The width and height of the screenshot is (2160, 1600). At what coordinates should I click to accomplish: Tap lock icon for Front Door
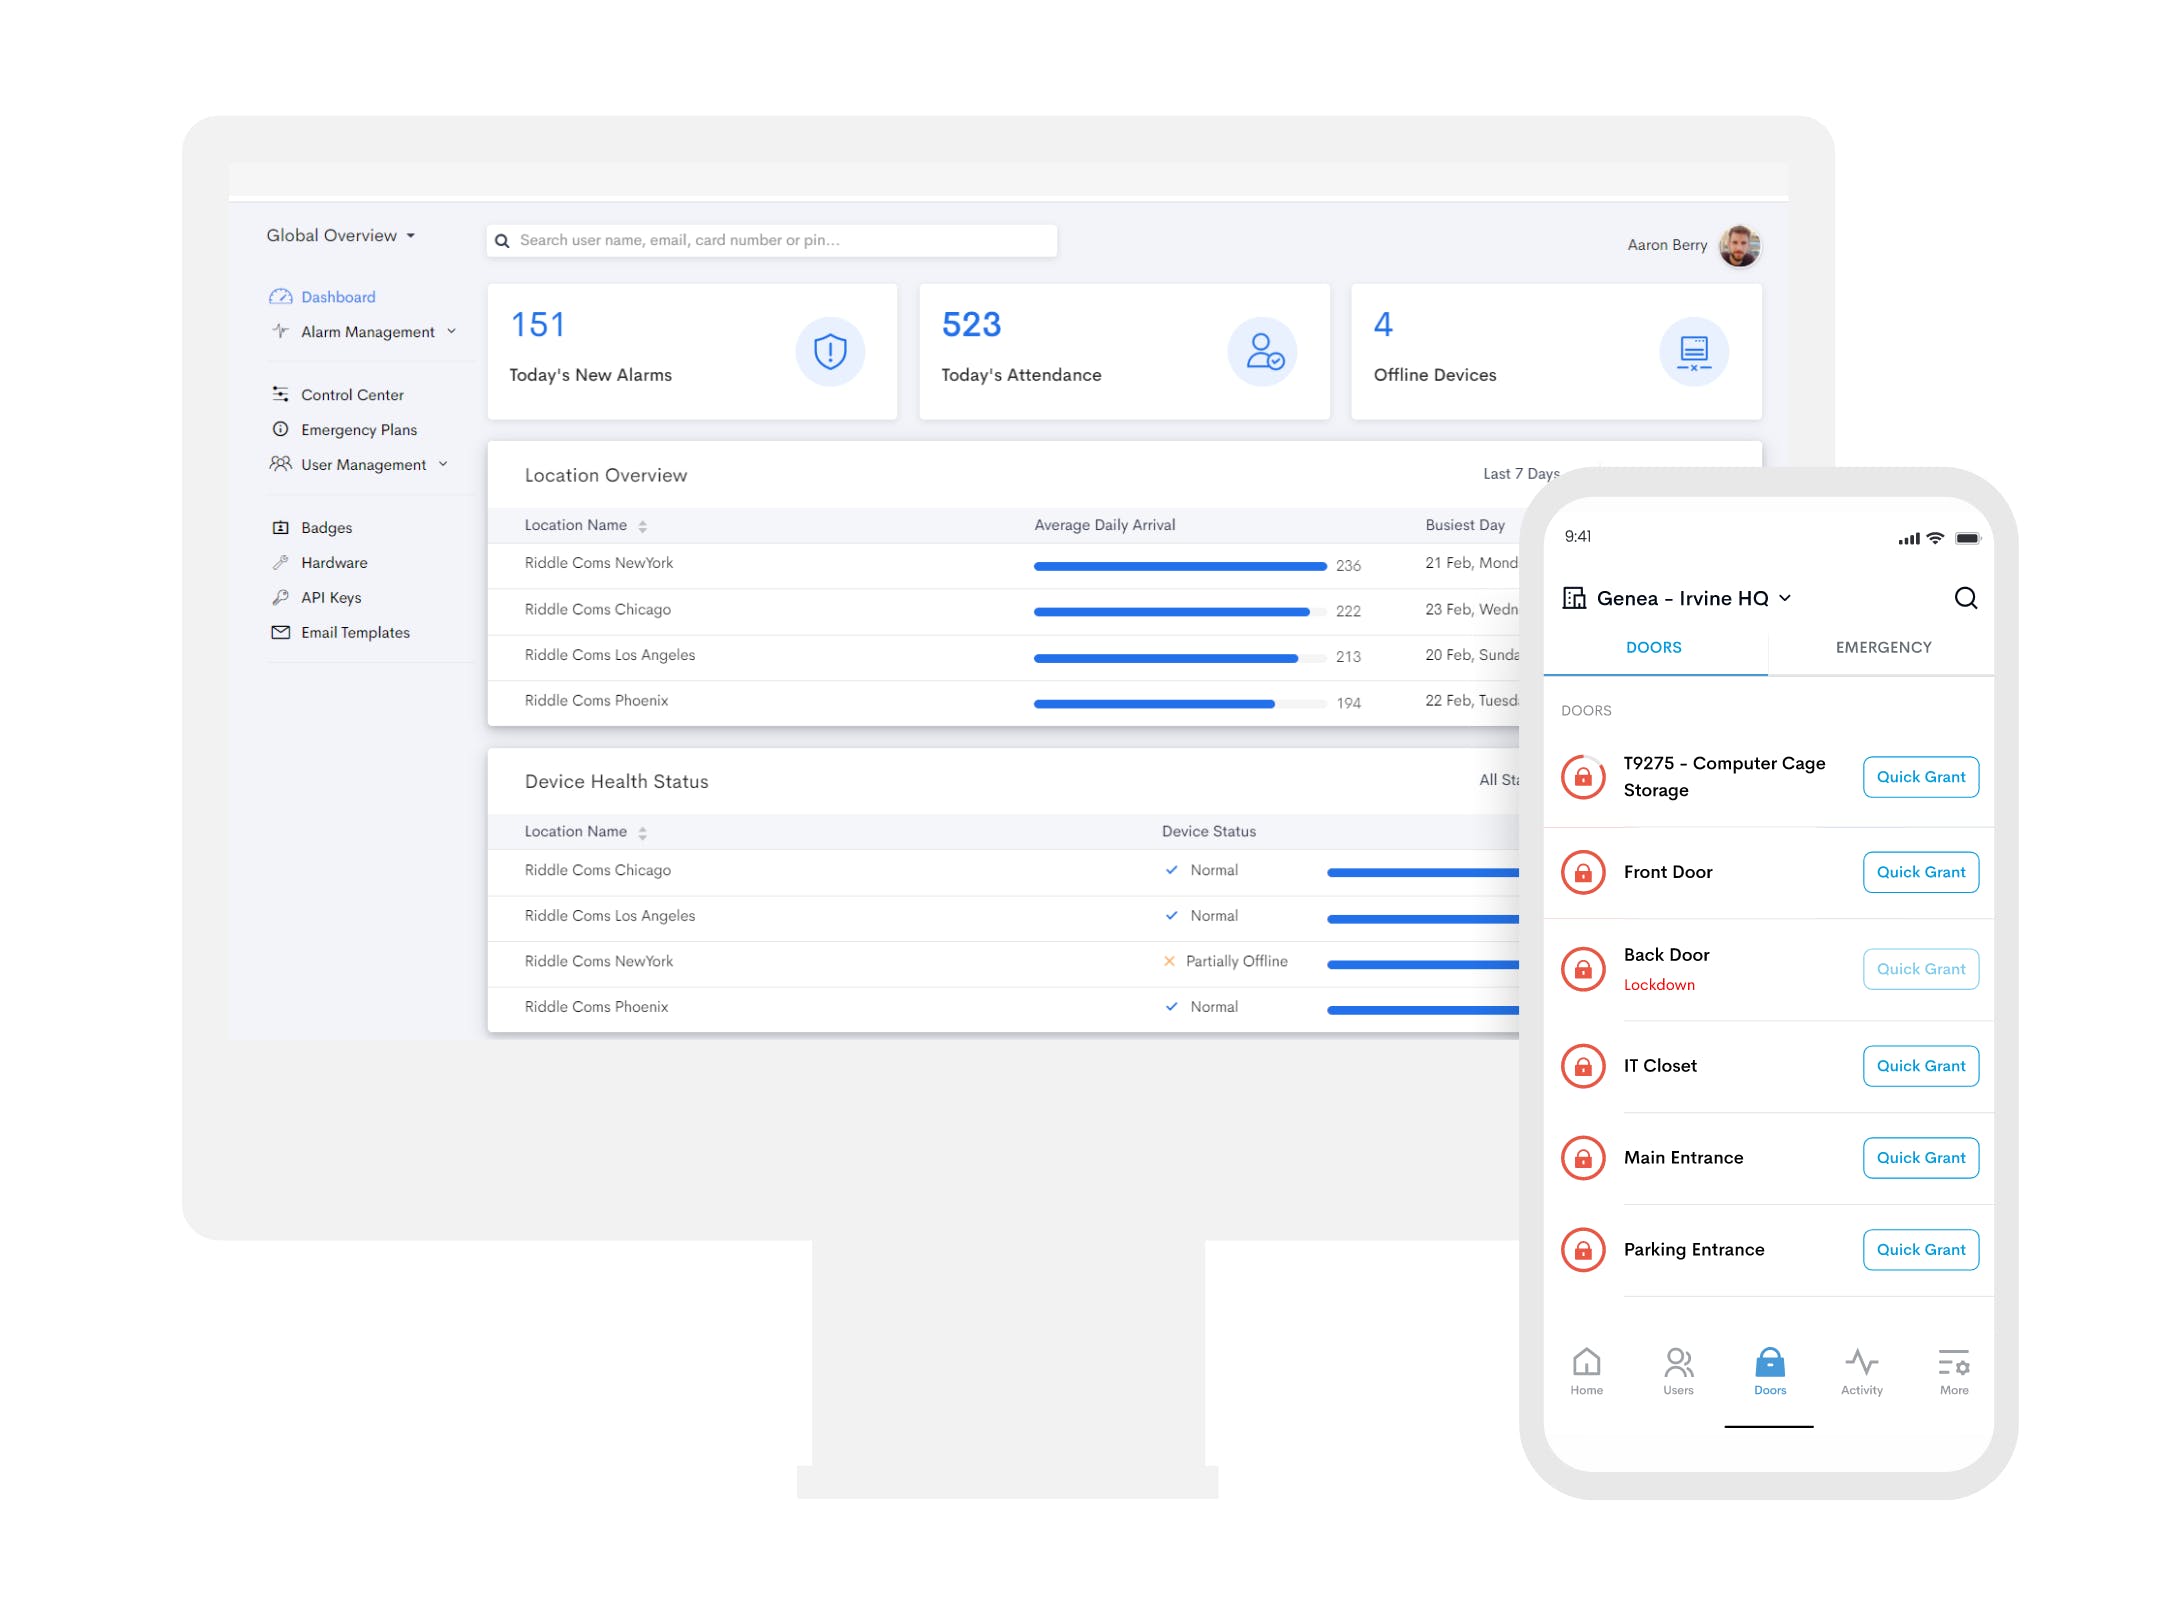tap(1583, 872)
